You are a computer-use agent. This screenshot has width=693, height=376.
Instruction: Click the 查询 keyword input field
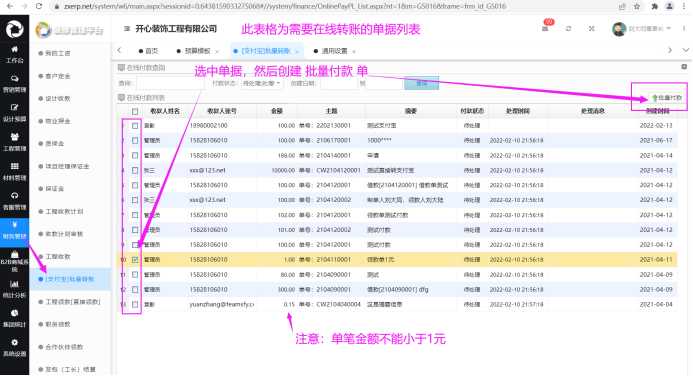tap(170, 83)
